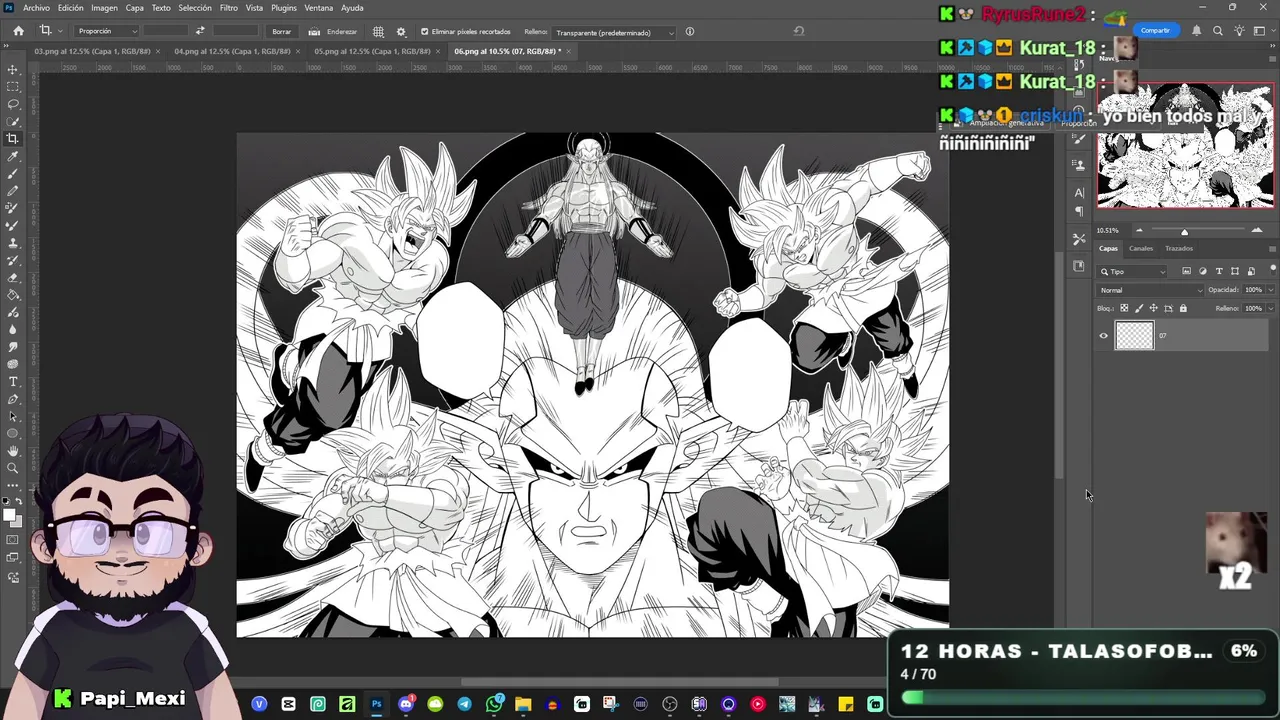Select the Quick Selection tool

(x=13, y=121)
